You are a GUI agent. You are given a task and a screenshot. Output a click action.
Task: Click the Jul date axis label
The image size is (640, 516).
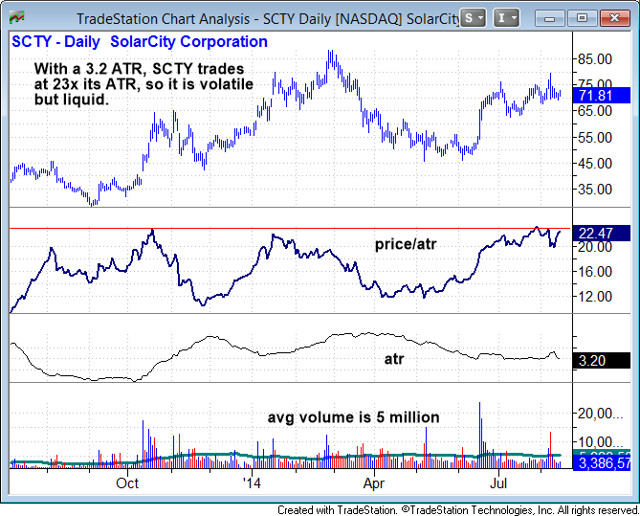point(498,483)
